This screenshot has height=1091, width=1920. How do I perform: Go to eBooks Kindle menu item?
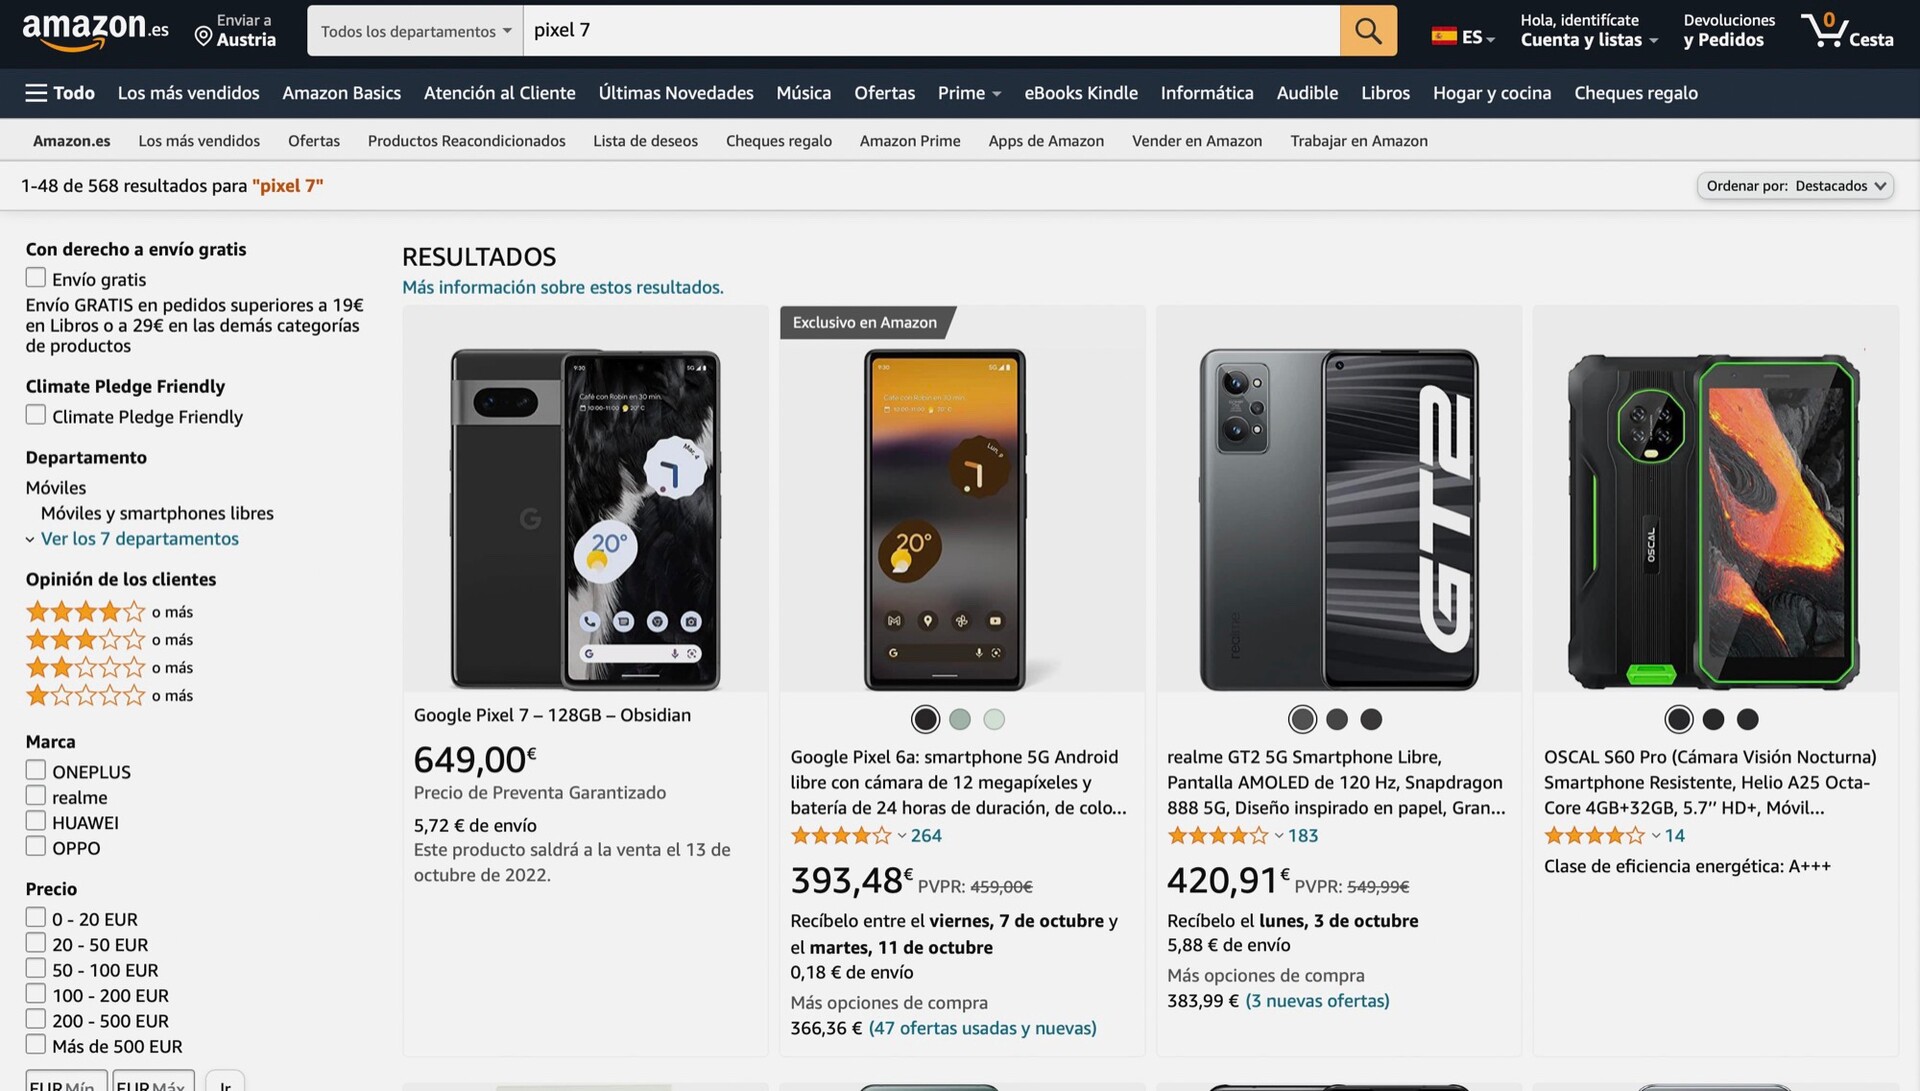pyautogui.click(x=1080, y=93)
